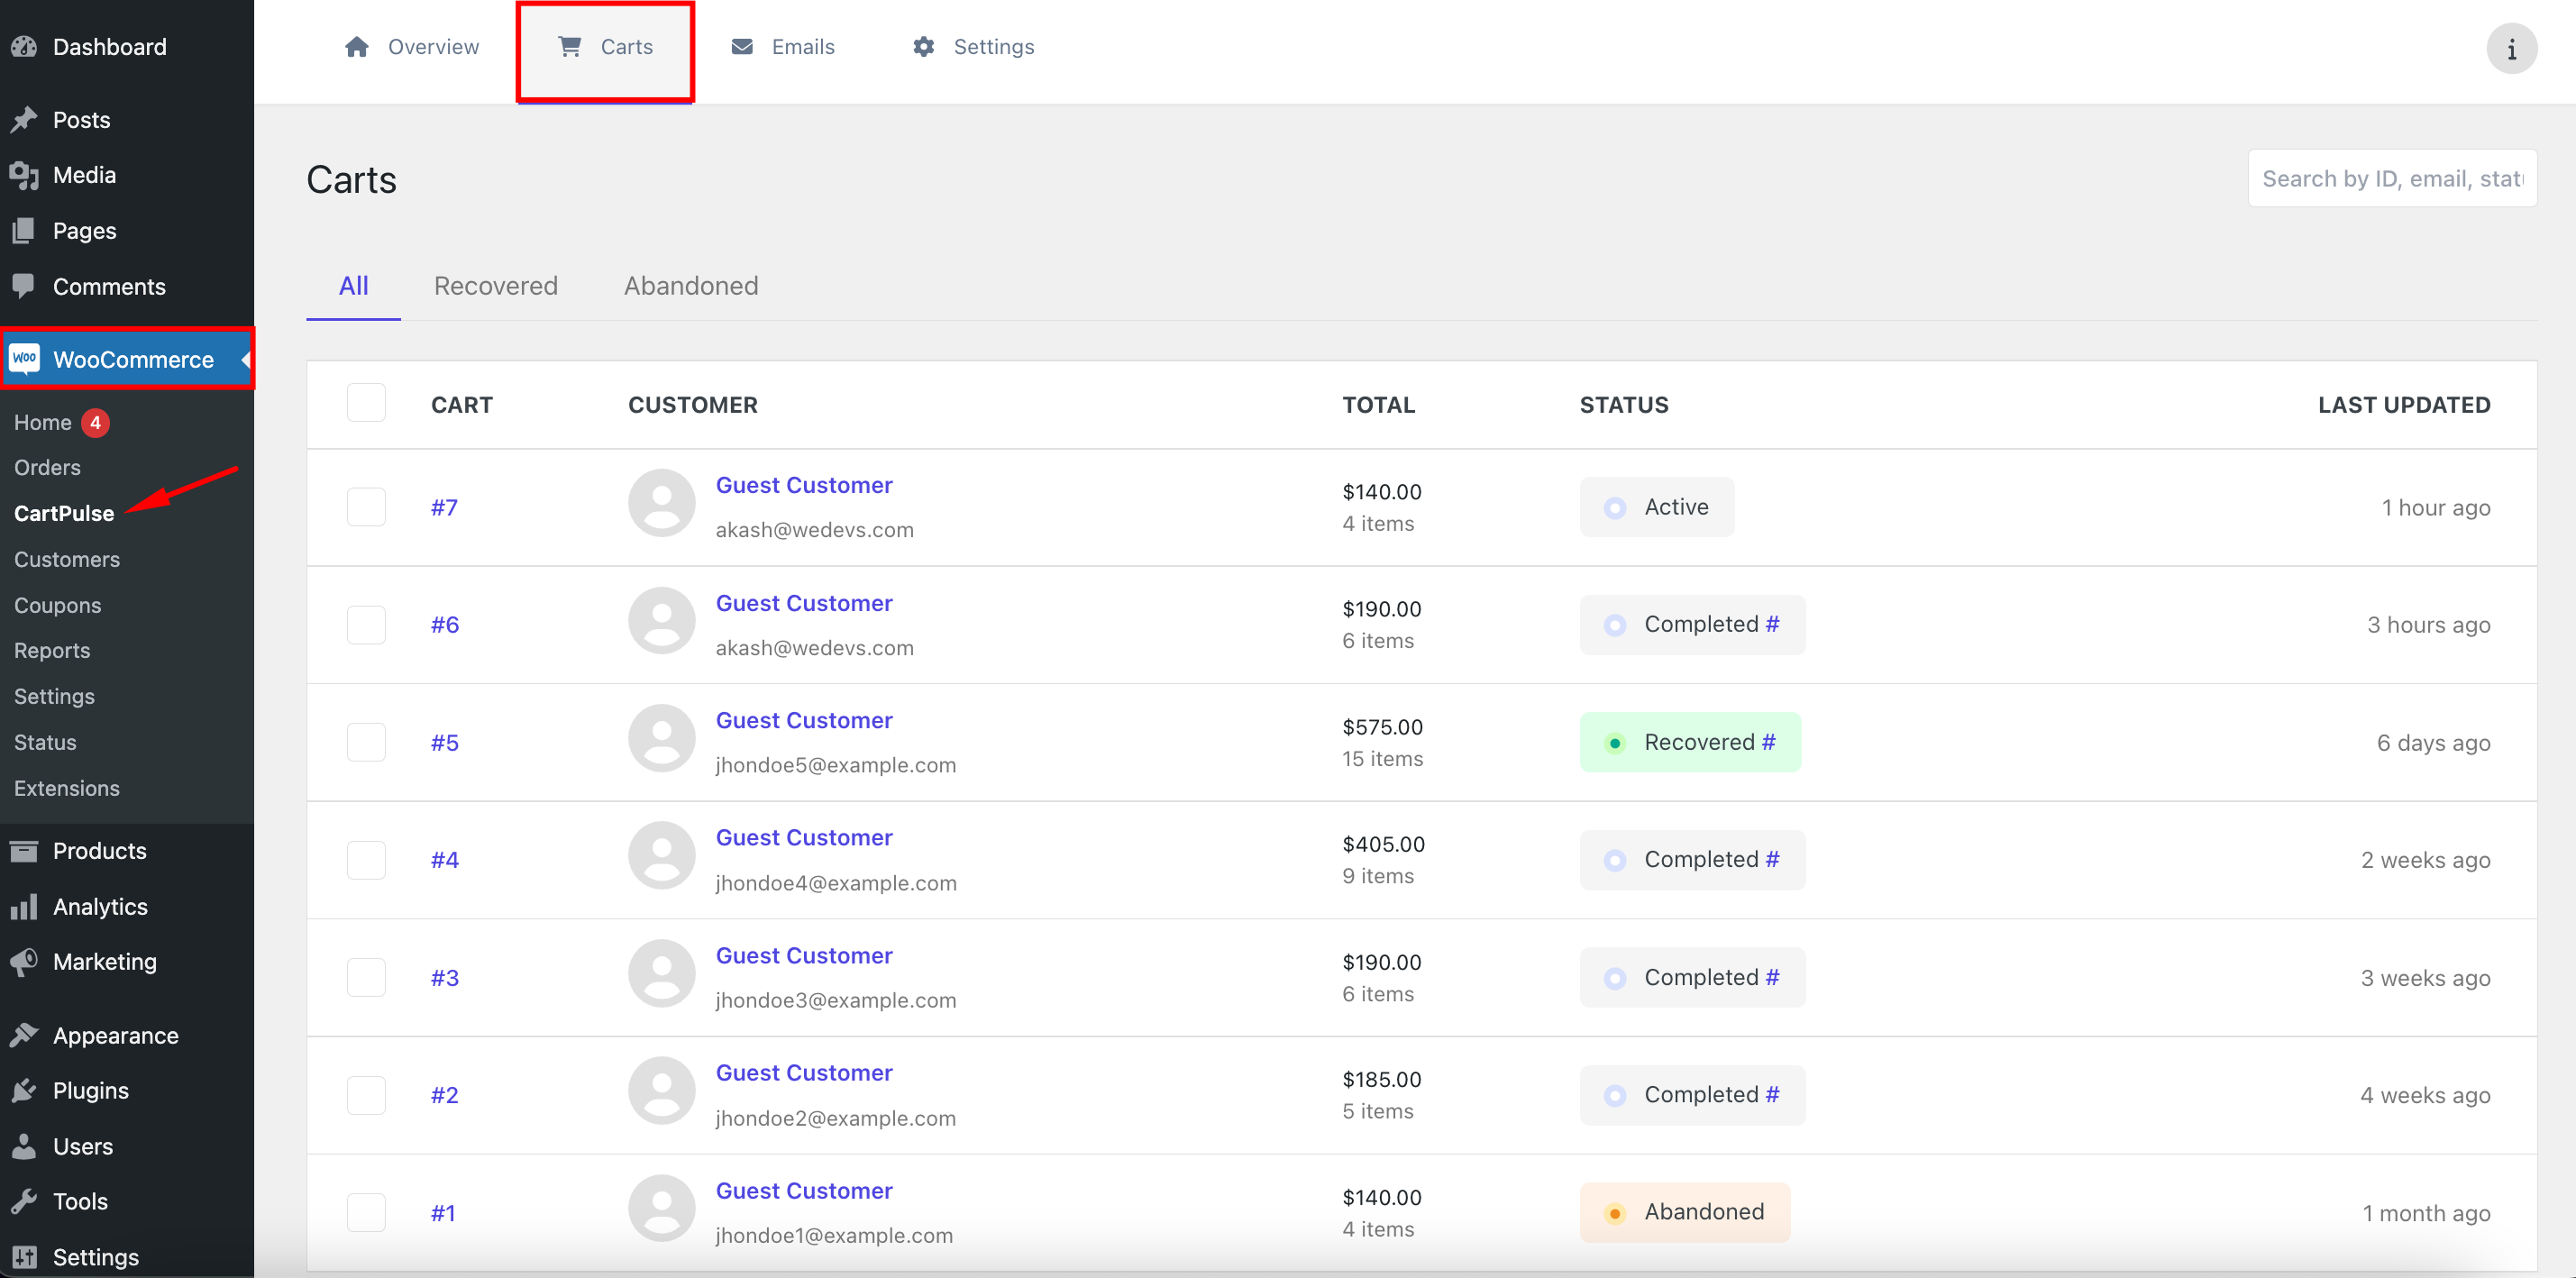Viewport: 2576px width, 1278px height.
Task: Click the info icon in the top right corner
Action: (2511, 47)
